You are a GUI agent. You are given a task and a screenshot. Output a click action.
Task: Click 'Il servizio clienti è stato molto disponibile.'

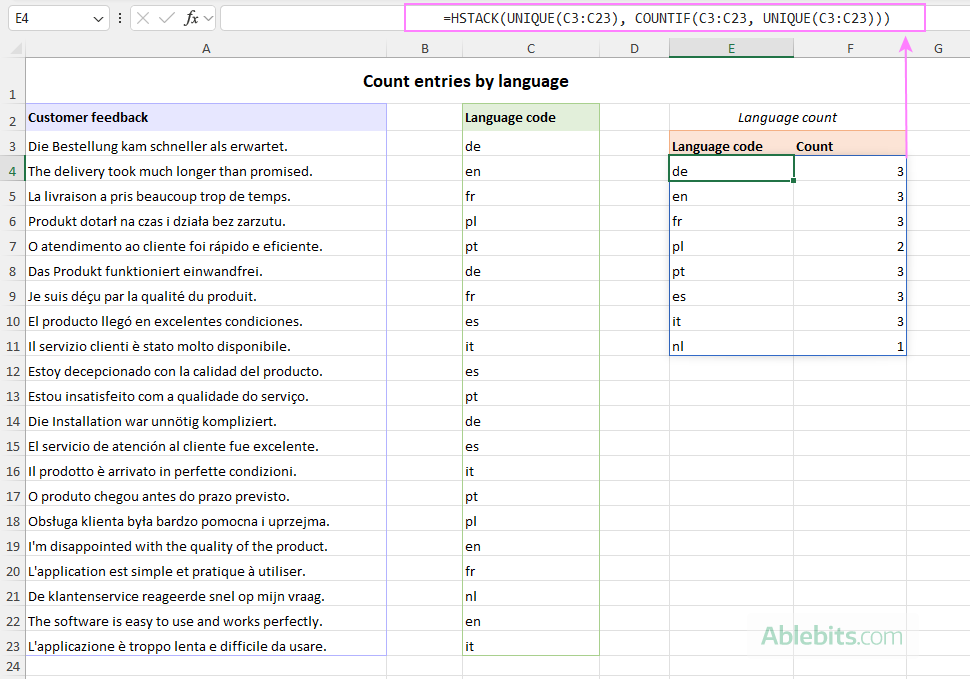(x=159, y=346)
